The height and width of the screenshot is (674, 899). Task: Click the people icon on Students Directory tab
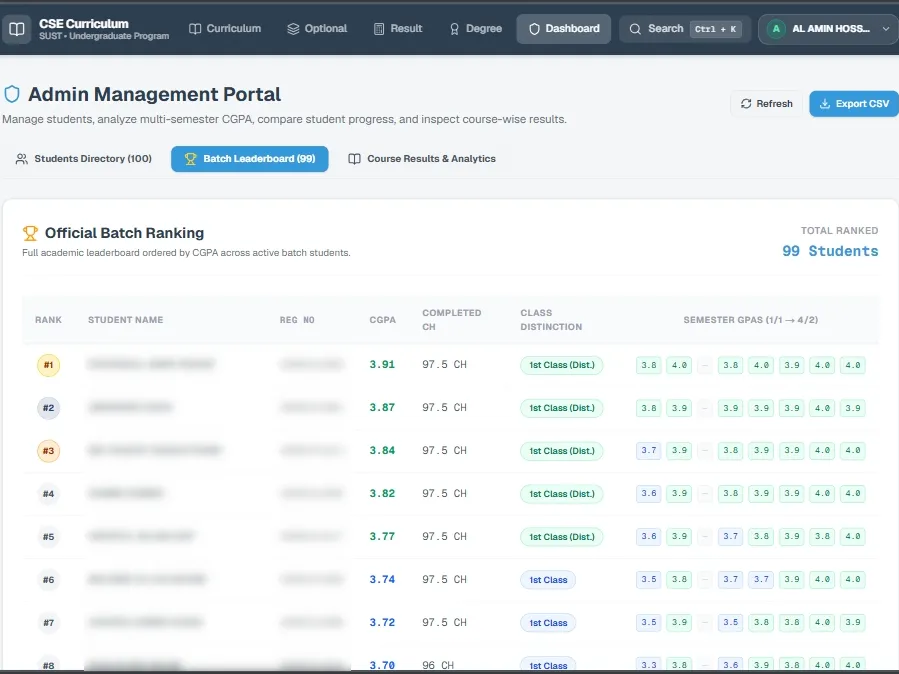(x=21, y=159)
